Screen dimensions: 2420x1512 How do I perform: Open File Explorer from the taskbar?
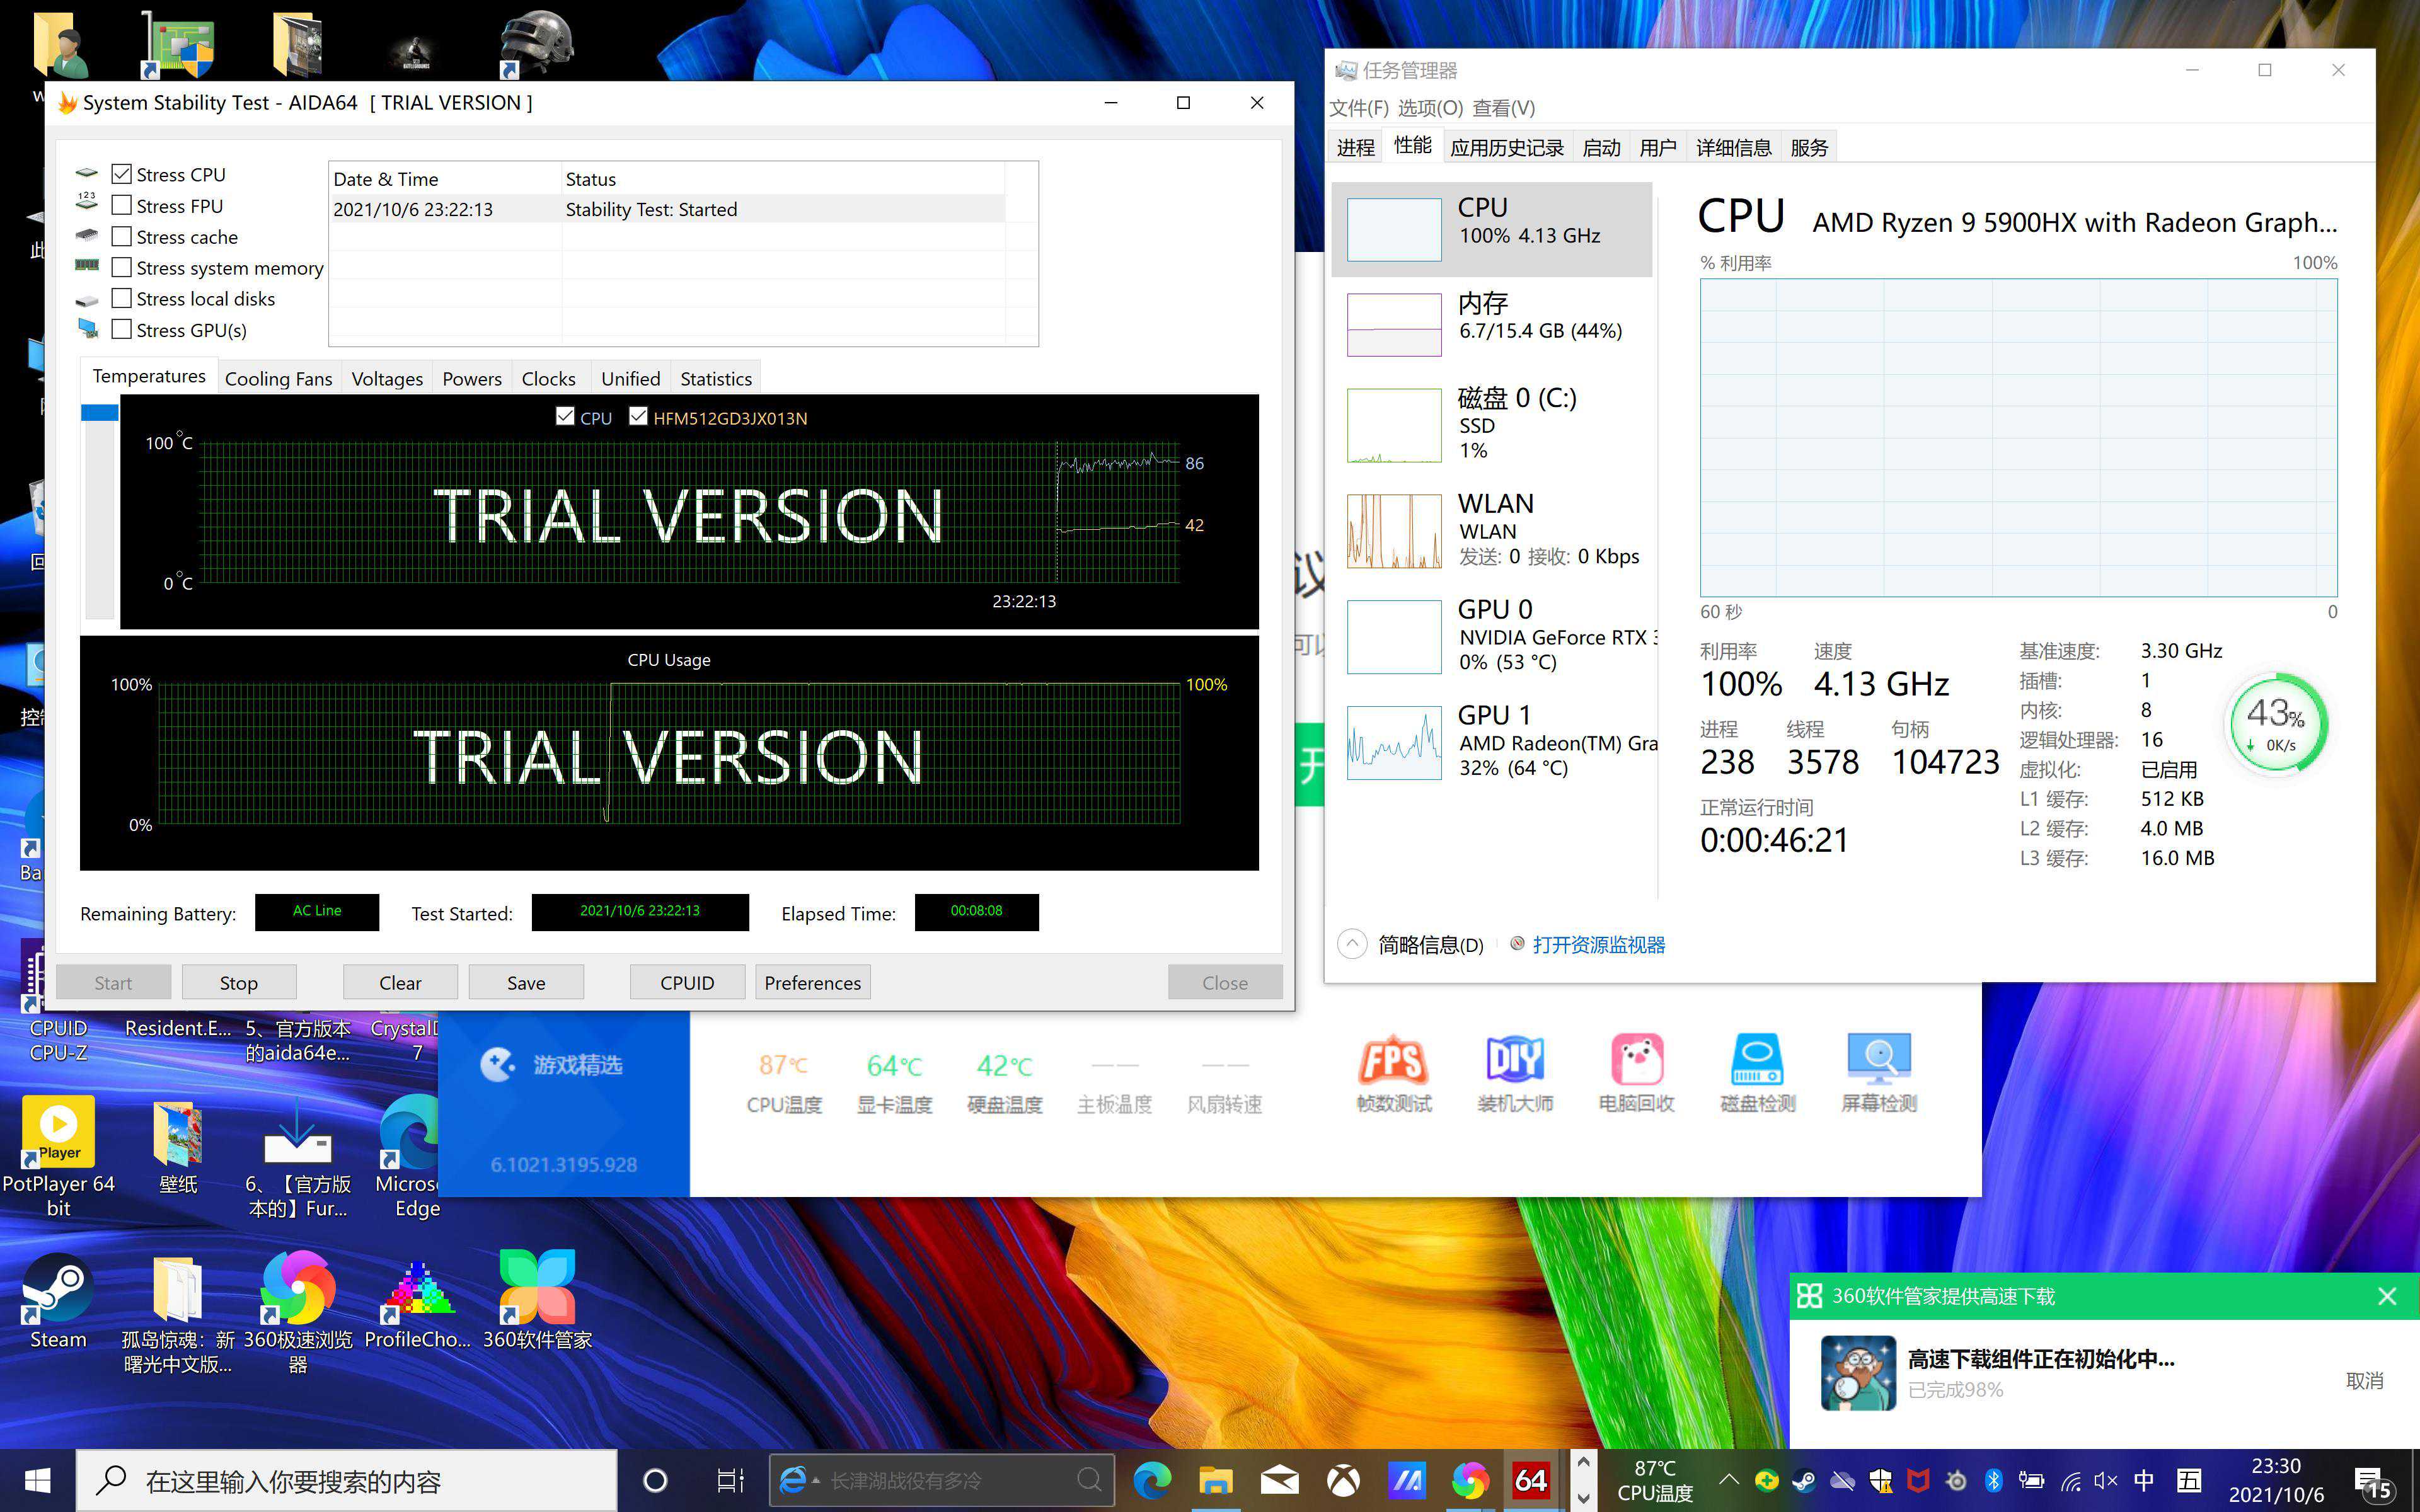(1216, 1480)
